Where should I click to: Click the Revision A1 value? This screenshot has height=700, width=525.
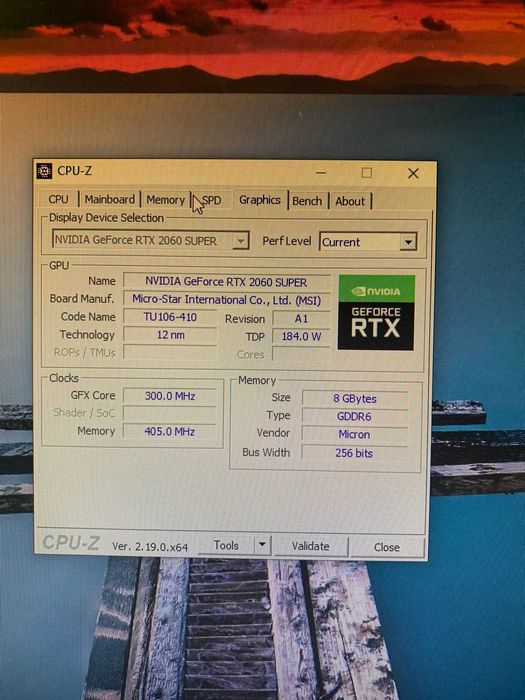click(301, 319)
